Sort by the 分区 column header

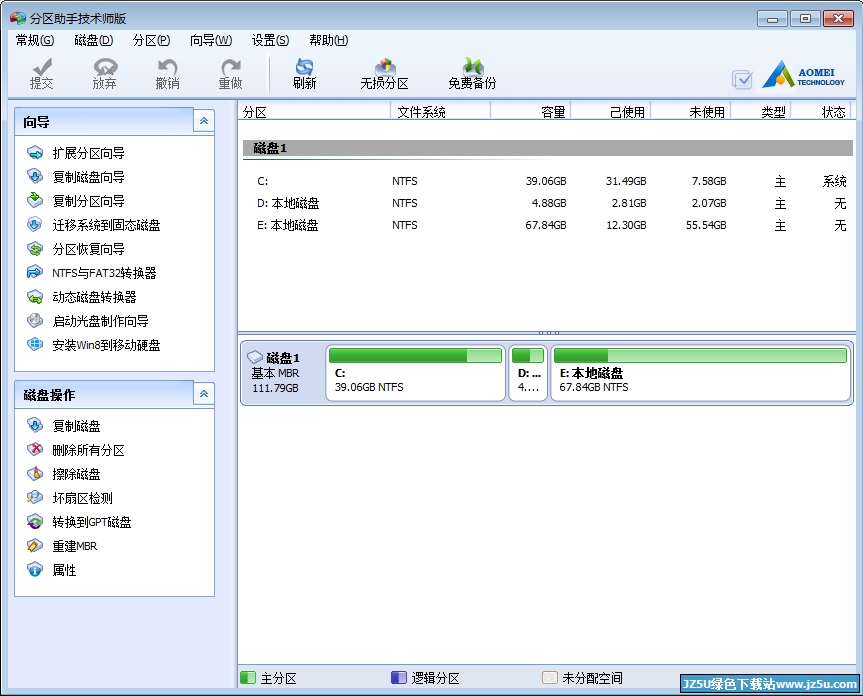(x=314, y=112)
